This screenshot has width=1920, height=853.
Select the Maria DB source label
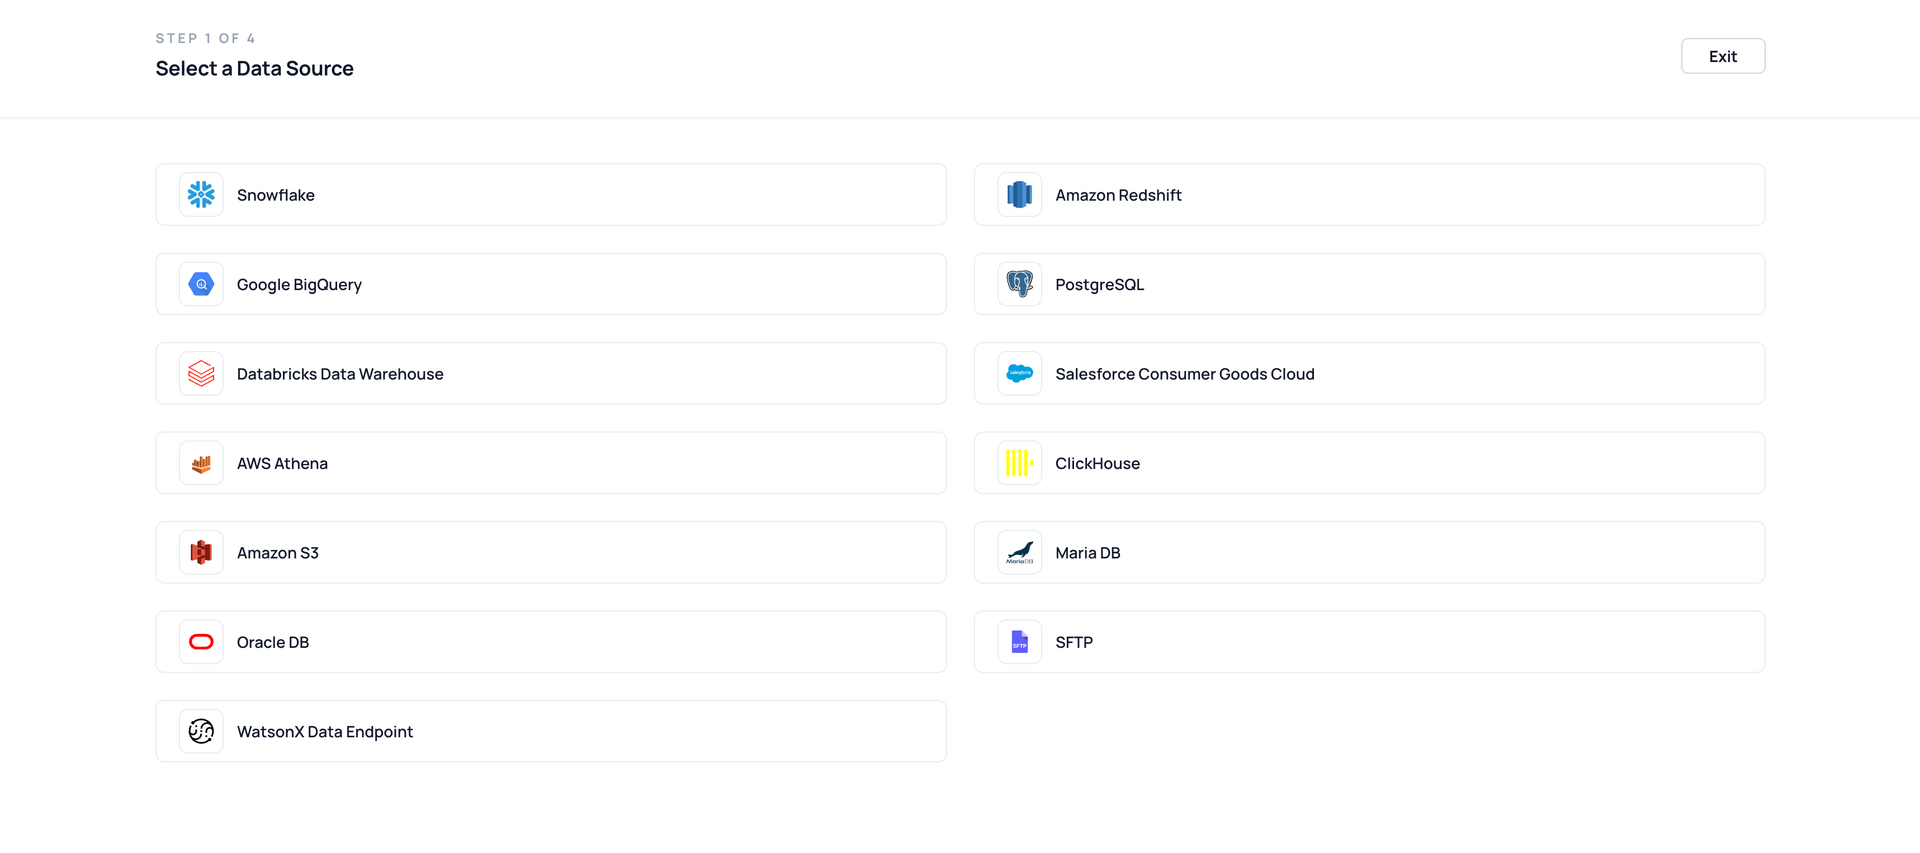[1087, 553]
